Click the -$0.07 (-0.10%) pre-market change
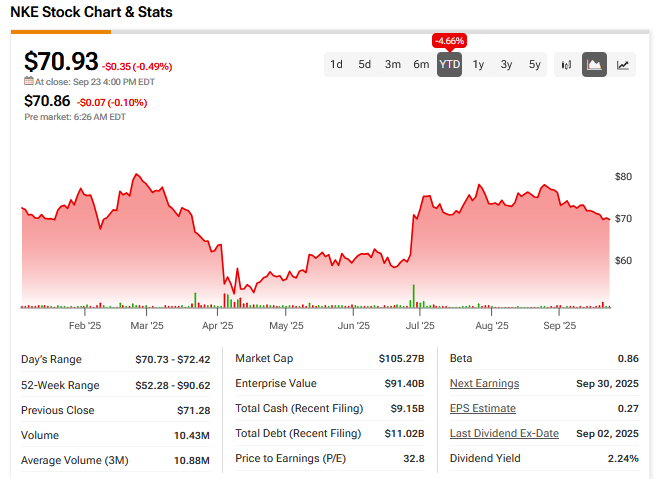The height and width of the screenshot is (479, 658). tap(112, 102)
